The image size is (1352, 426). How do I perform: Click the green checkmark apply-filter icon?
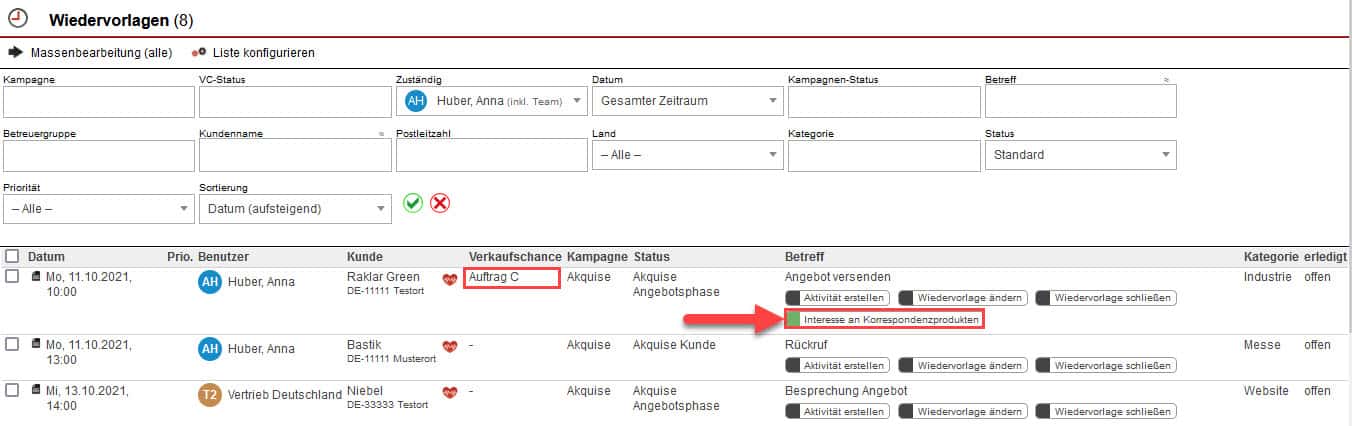pos(413,203)
